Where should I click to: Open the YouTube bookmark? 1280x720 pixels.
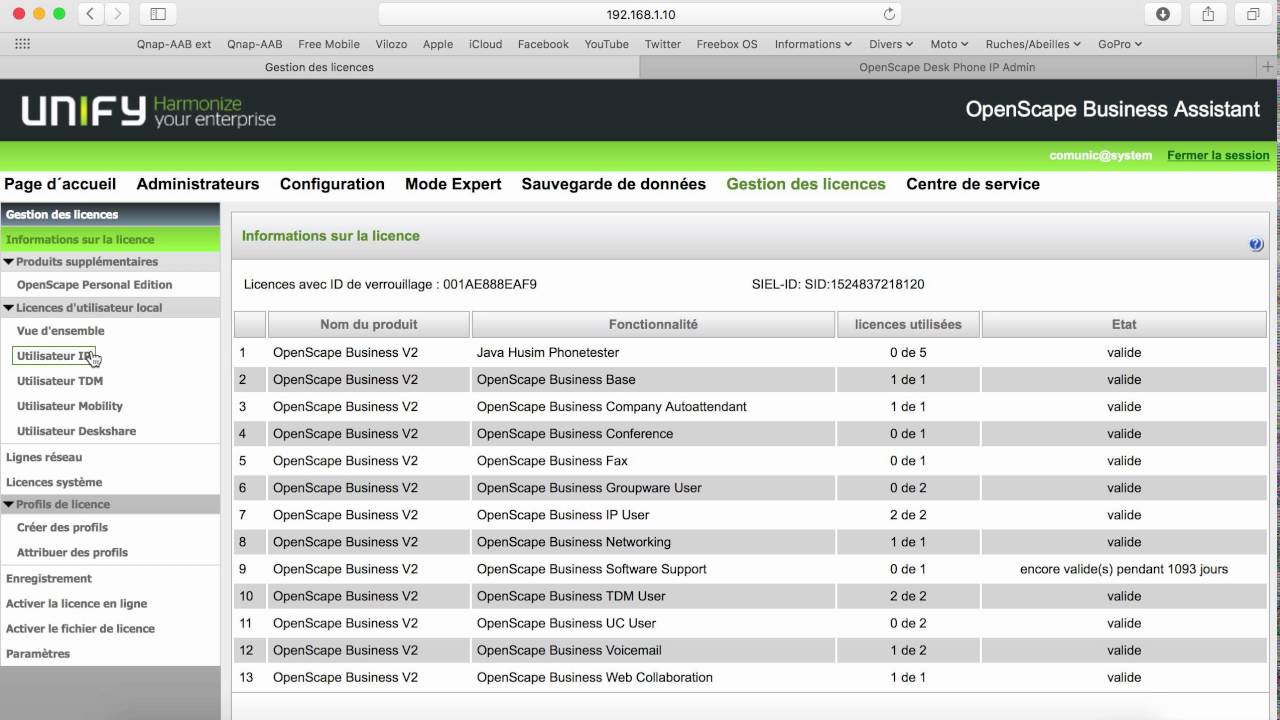607,44
